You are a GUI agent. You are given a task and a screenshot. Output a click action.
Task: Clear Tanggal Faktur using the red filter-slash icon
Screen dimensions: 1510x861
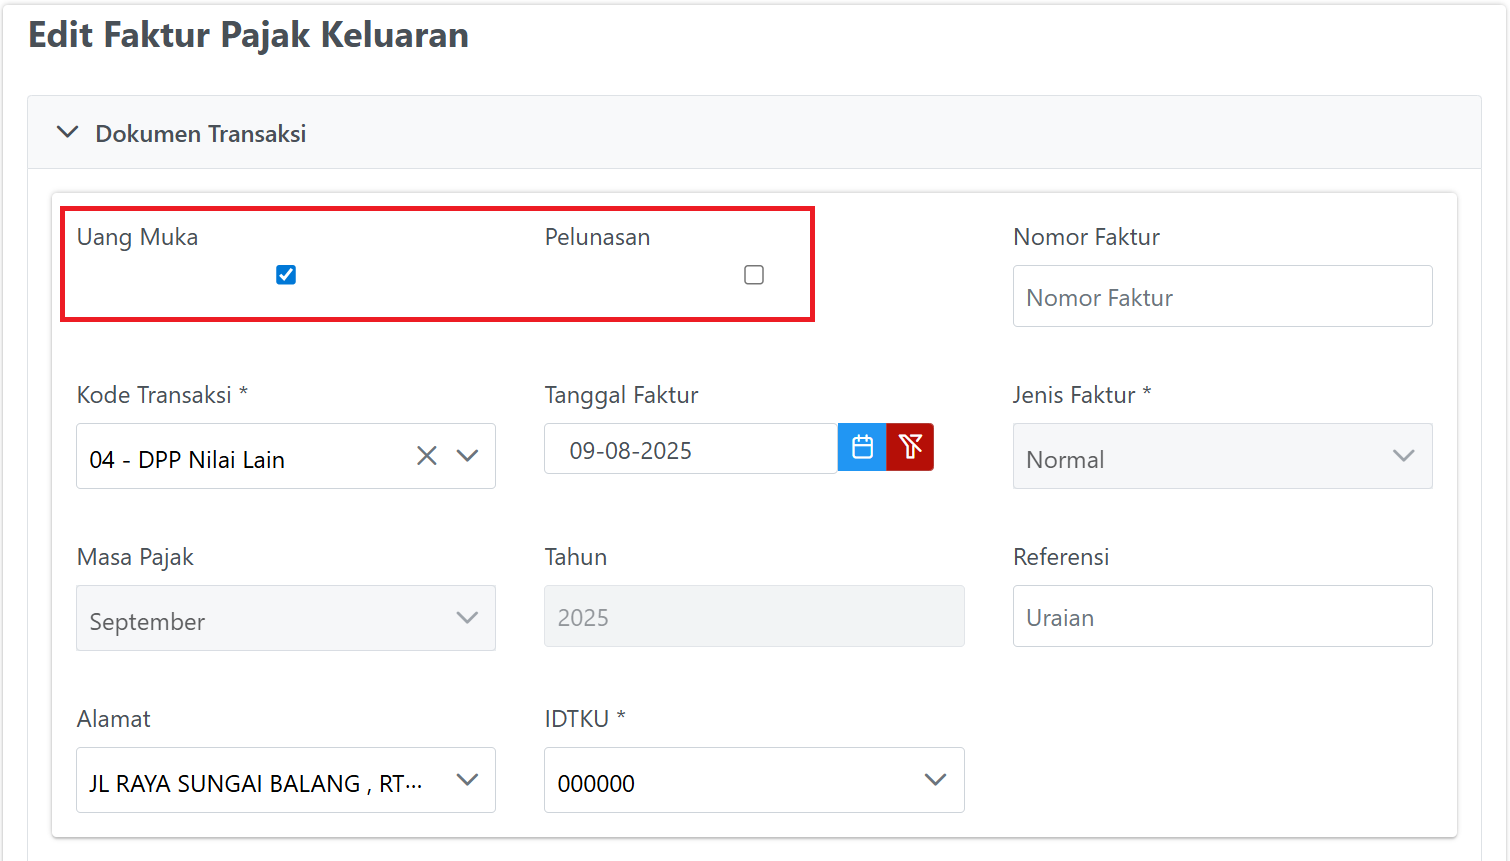pos(910,447)
